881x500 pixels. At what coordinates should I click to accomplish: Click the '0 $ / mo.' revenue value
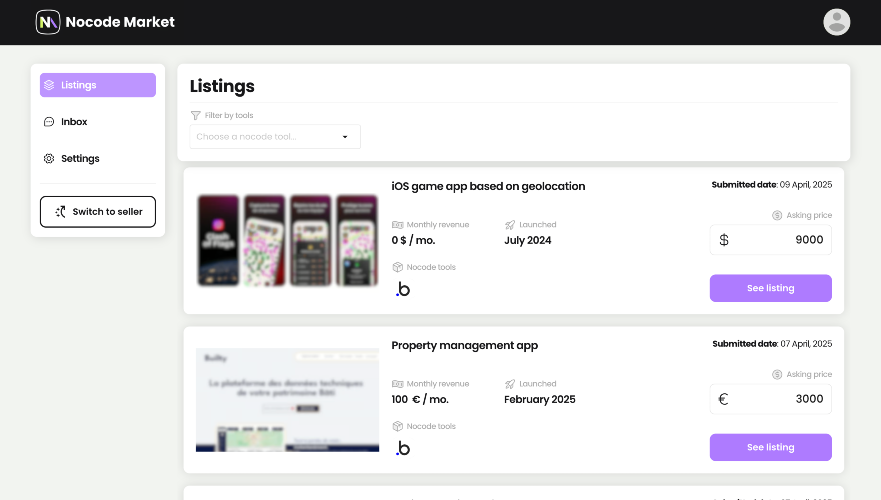pyautogui.click(x=413, y=240)
